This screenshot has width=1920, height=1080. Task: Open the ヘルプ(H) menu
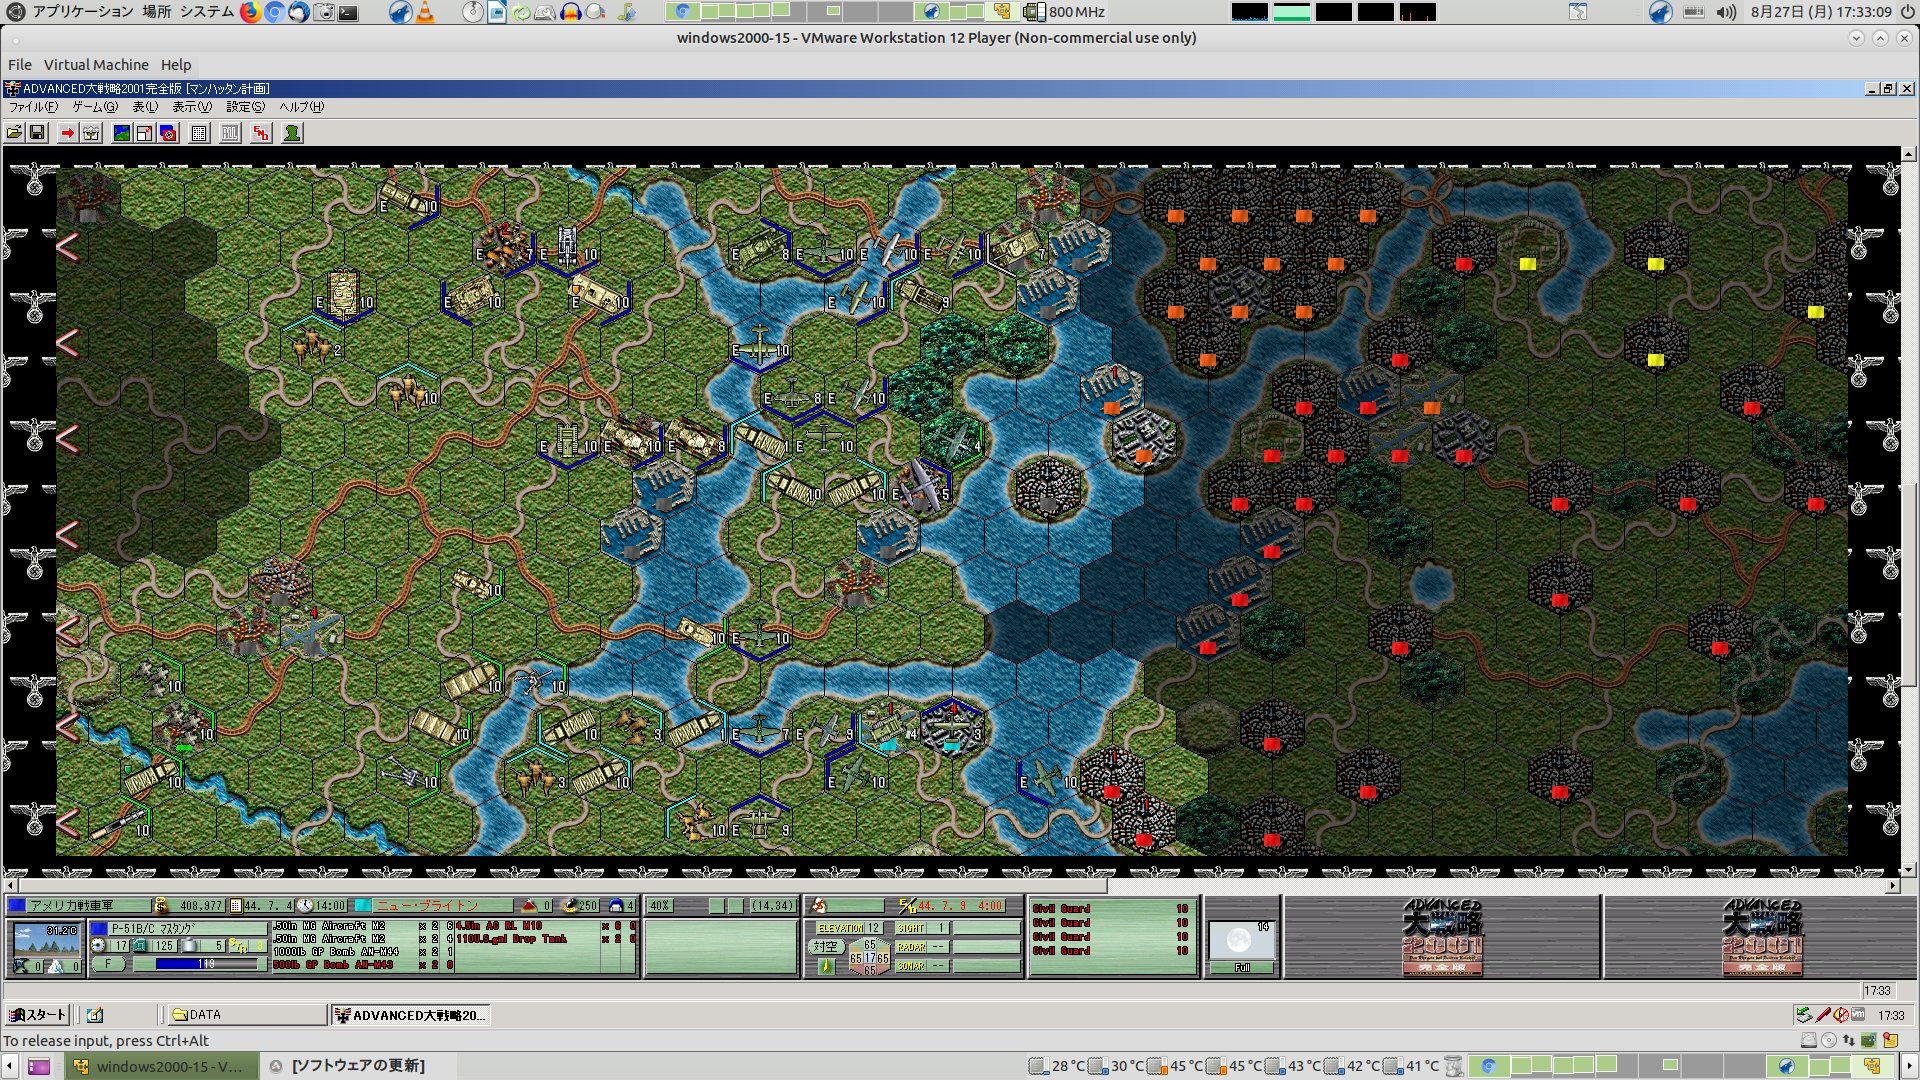click(x=301, y=107)
